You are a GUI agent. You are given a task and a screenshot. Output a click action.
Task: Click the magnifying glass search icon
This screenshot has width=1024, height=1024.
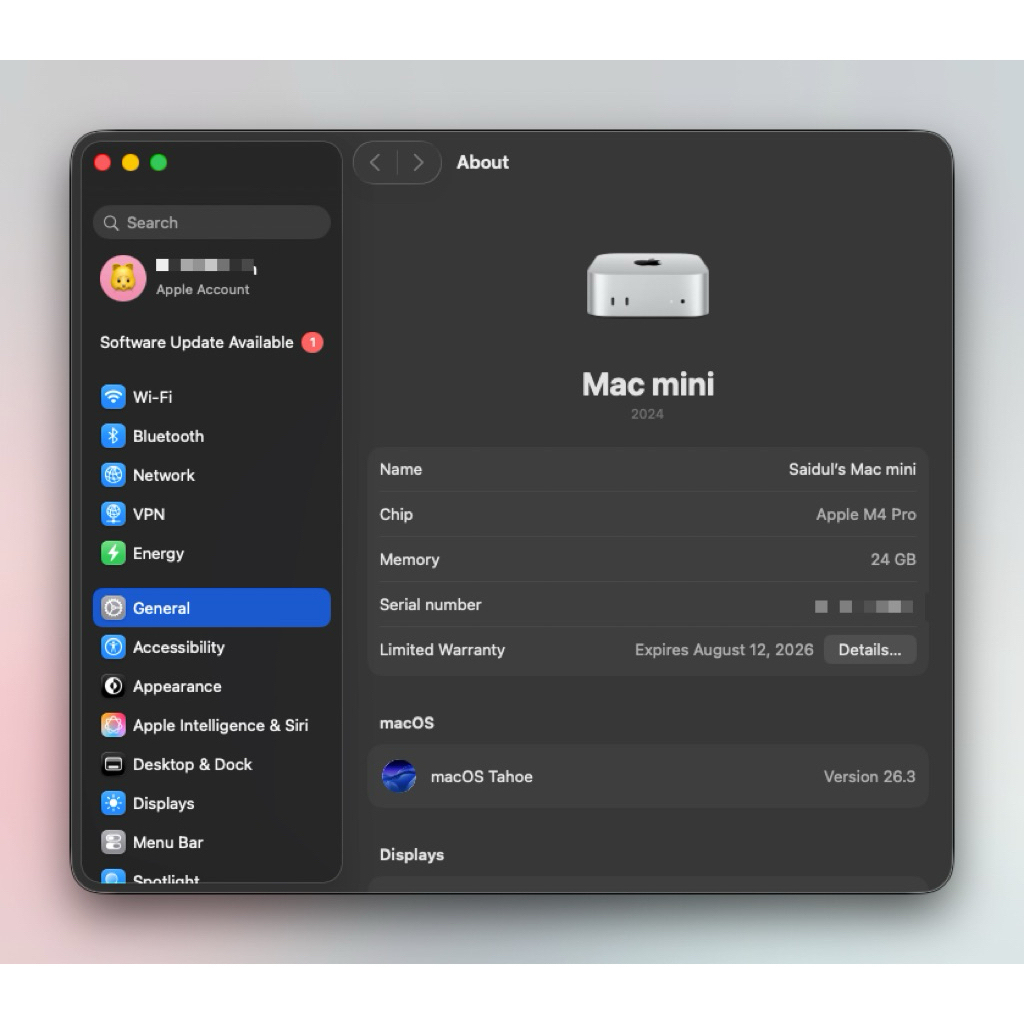pos(111,223)
